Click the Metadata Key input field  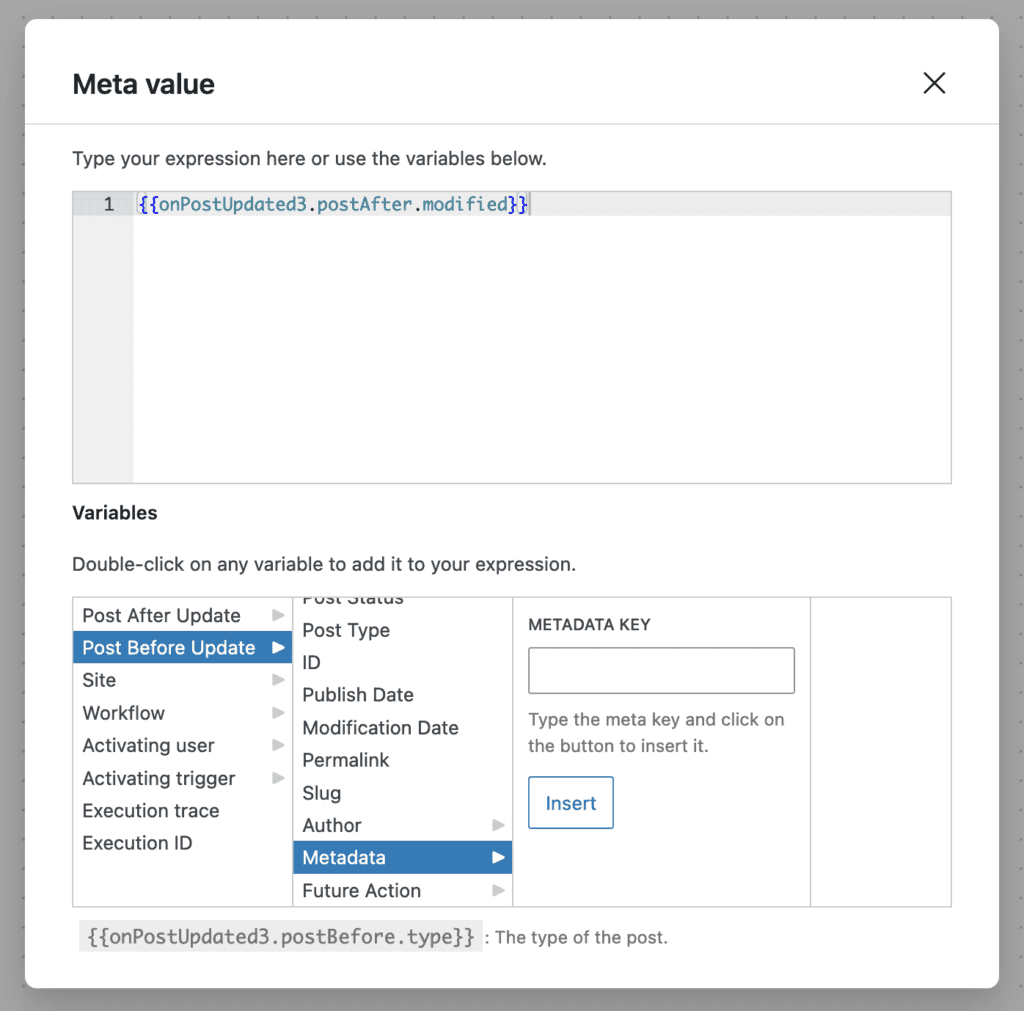[660, 670]
